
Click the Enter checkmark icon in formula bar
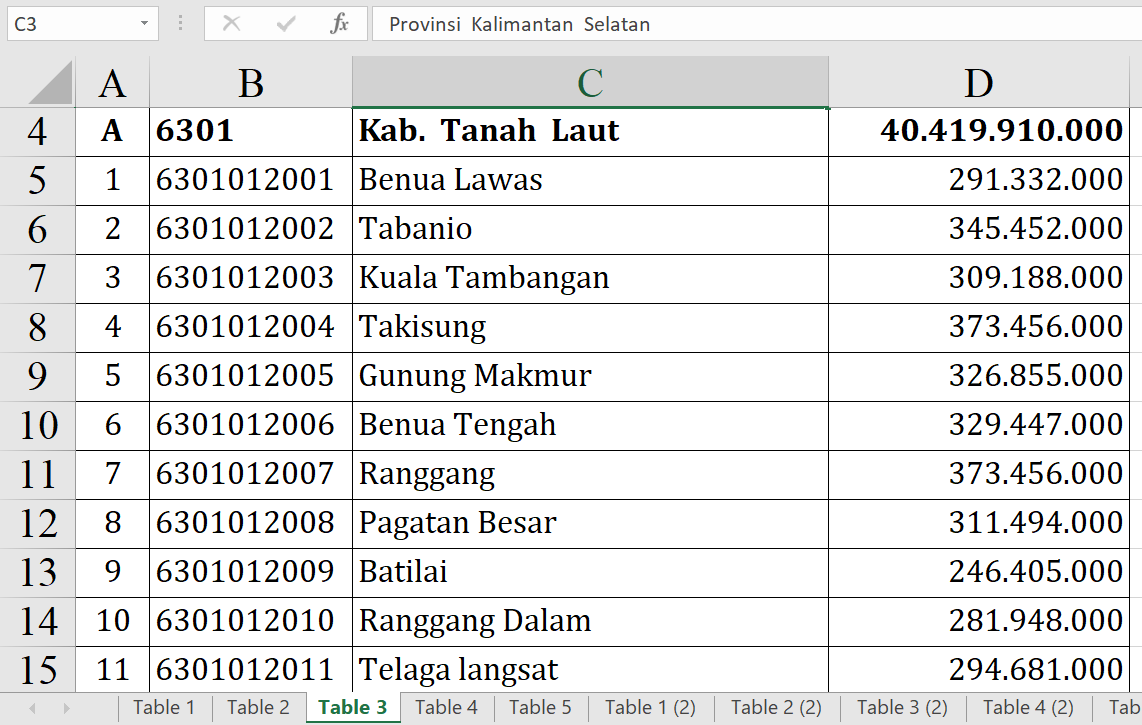286,24
